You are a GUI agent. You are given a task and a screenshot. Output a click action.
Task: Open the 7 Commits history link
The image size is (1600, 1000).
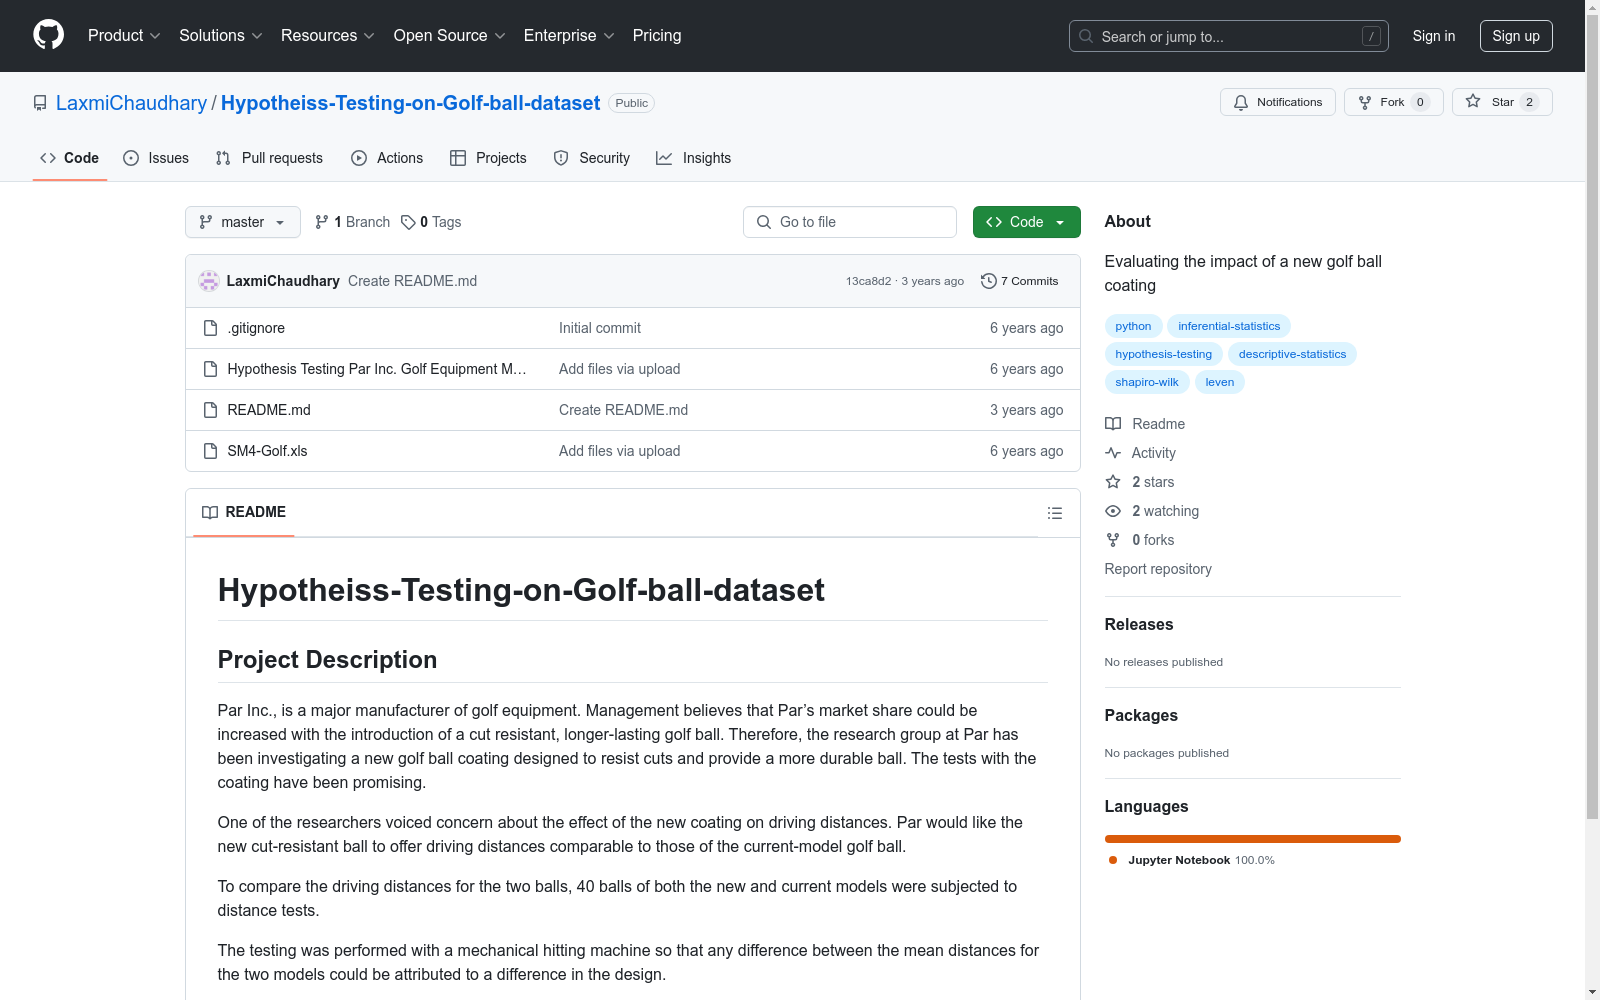click(1020, 281)
